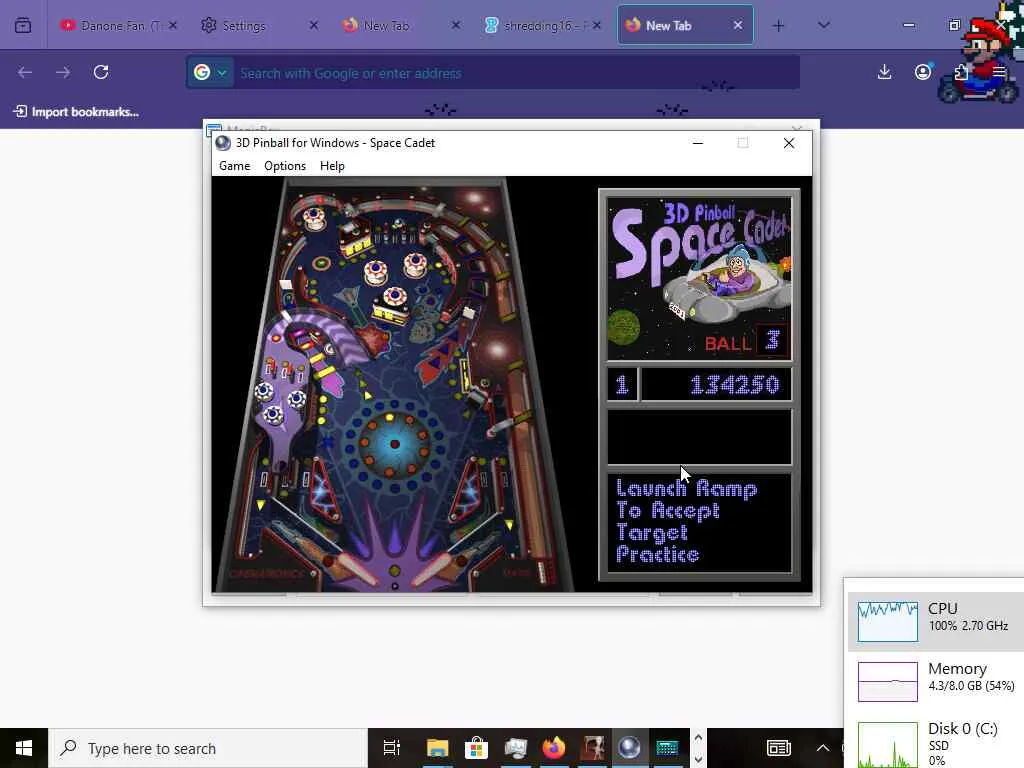Viewport: 1024px width, 768px height.
Task: Select the Disk 0 (C:) performance entry
Action: pyautogui.click(x=936, y=743)
